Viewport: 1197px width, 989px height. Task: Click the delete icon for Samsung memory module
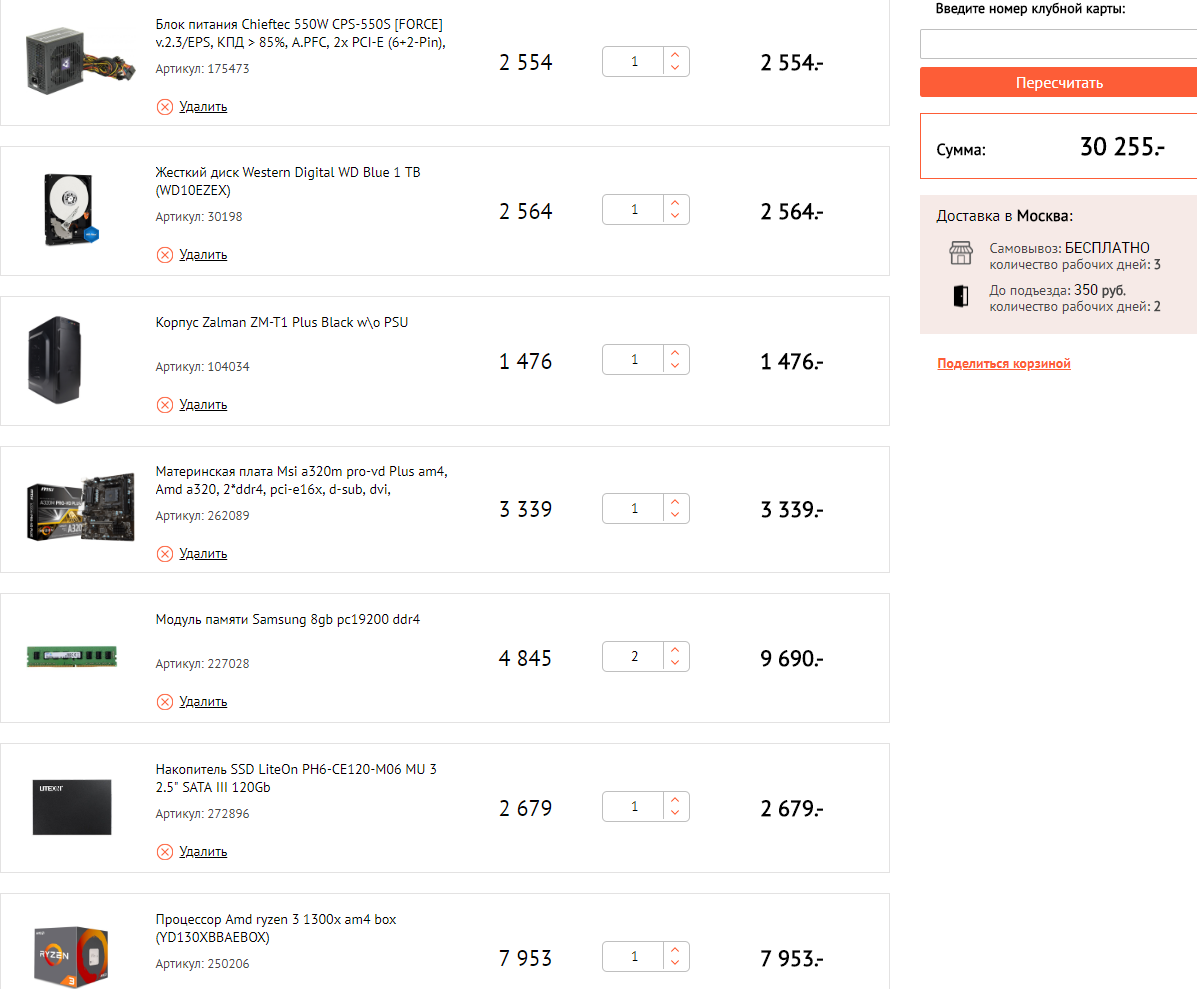click(x=165, y=702)
